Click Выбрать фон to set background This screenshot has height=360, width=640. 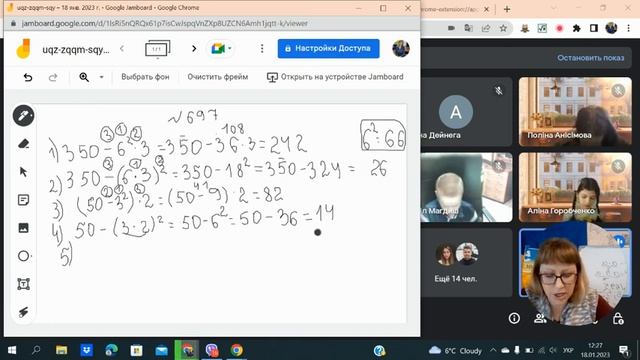[145, 77]
